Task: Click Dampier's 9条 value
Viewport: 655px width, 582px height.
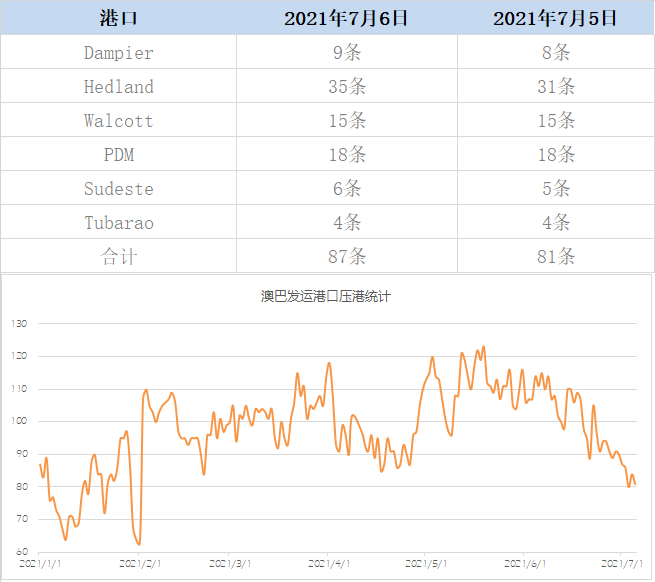Action: (x=347, y=52)
